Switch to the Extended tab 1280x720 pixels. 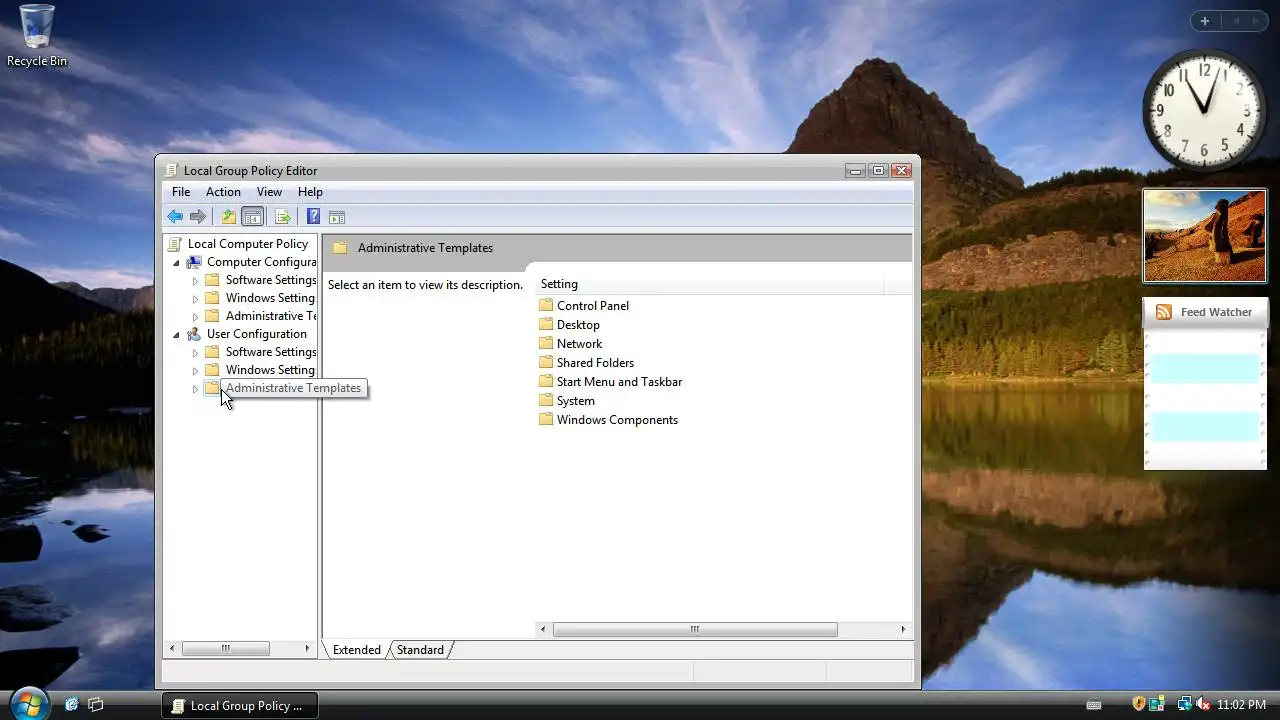[x=357, y=650]
